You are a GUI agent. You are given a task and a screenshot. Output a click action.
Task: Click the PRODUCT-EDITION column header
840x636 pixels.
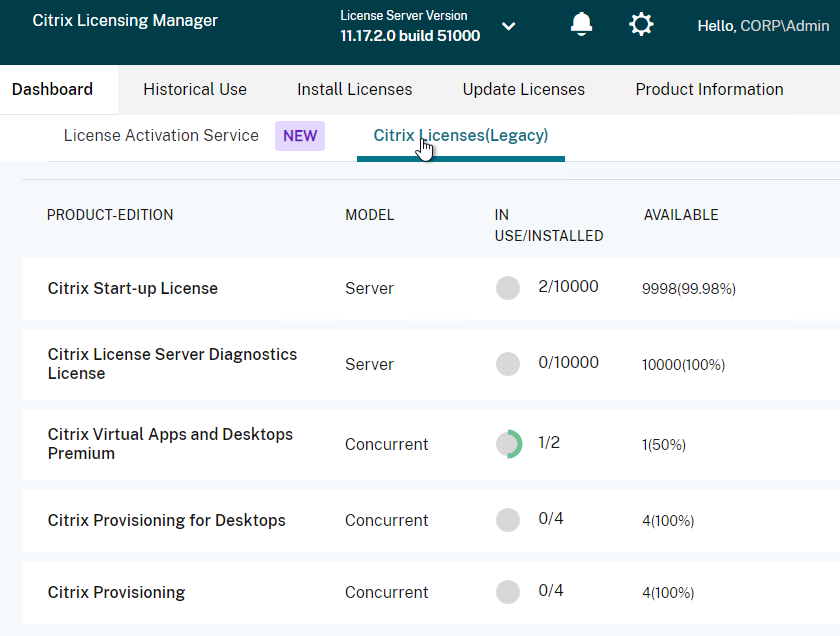[110, 215]
